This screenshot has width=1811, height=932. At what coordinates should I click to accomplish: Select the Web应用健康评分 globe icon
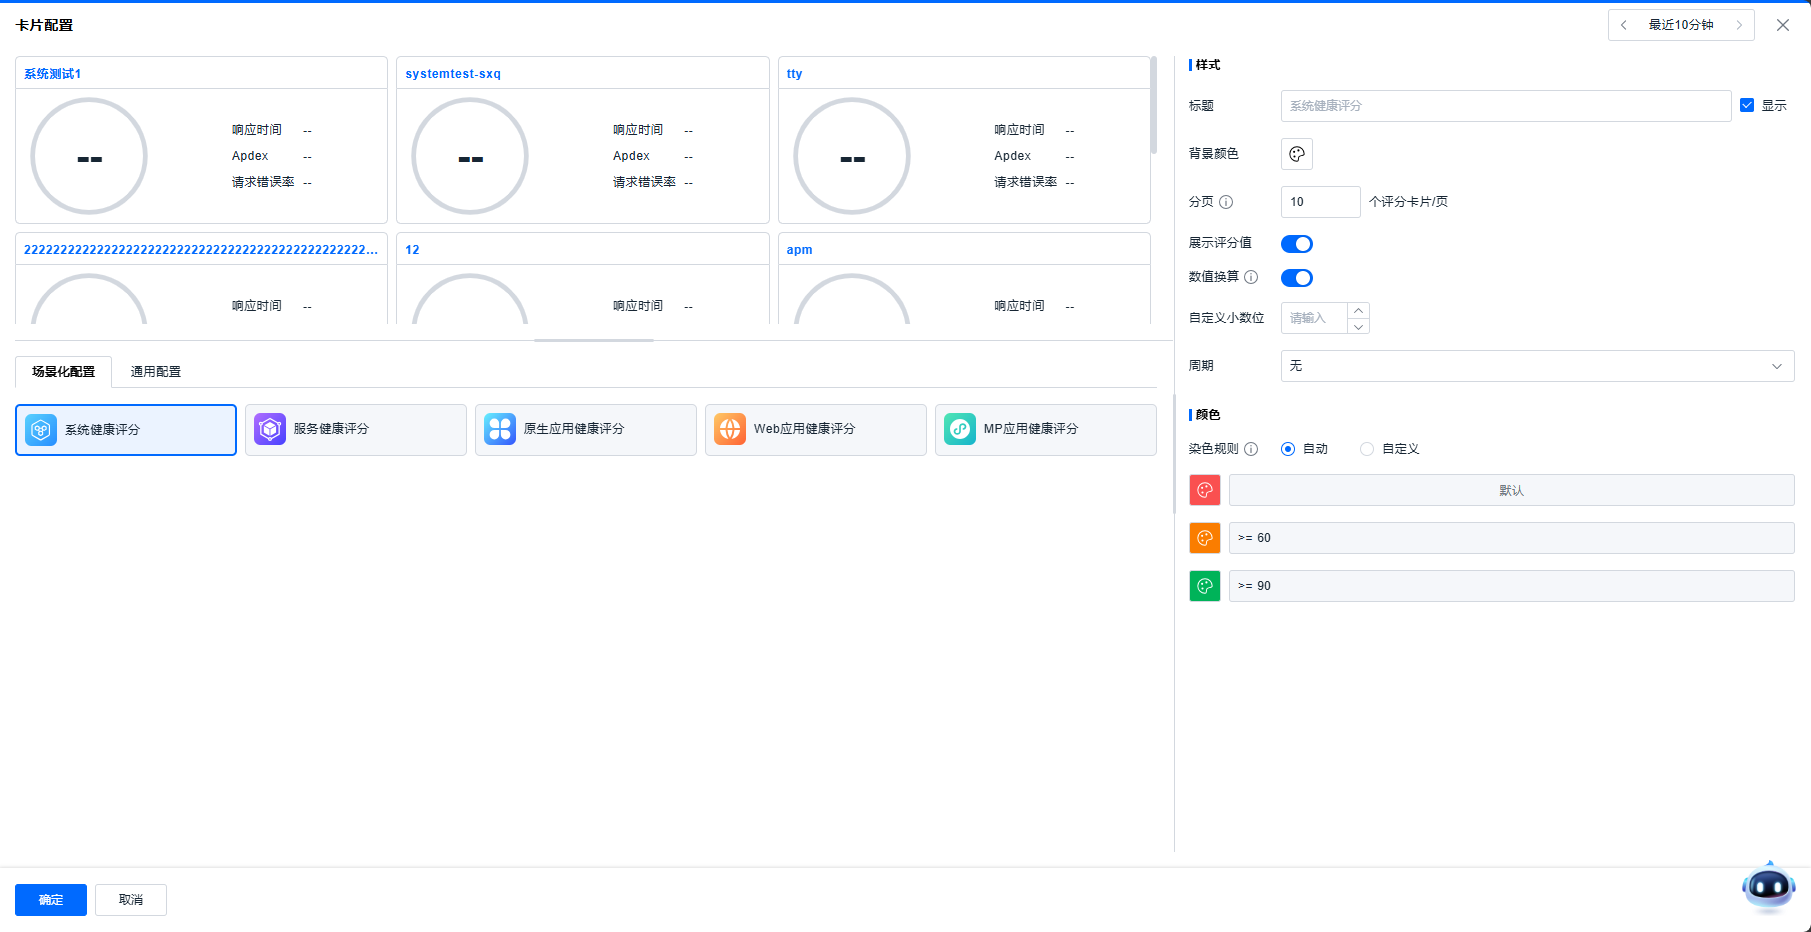[730, 429]
